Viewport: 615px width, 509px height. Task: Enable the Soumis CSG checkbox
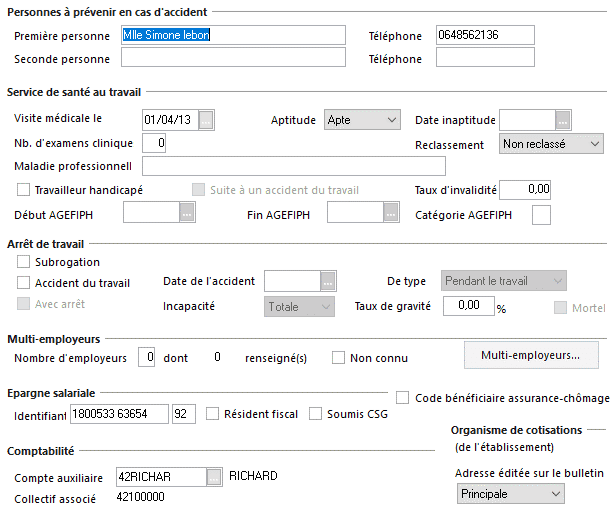click(316, 414)
